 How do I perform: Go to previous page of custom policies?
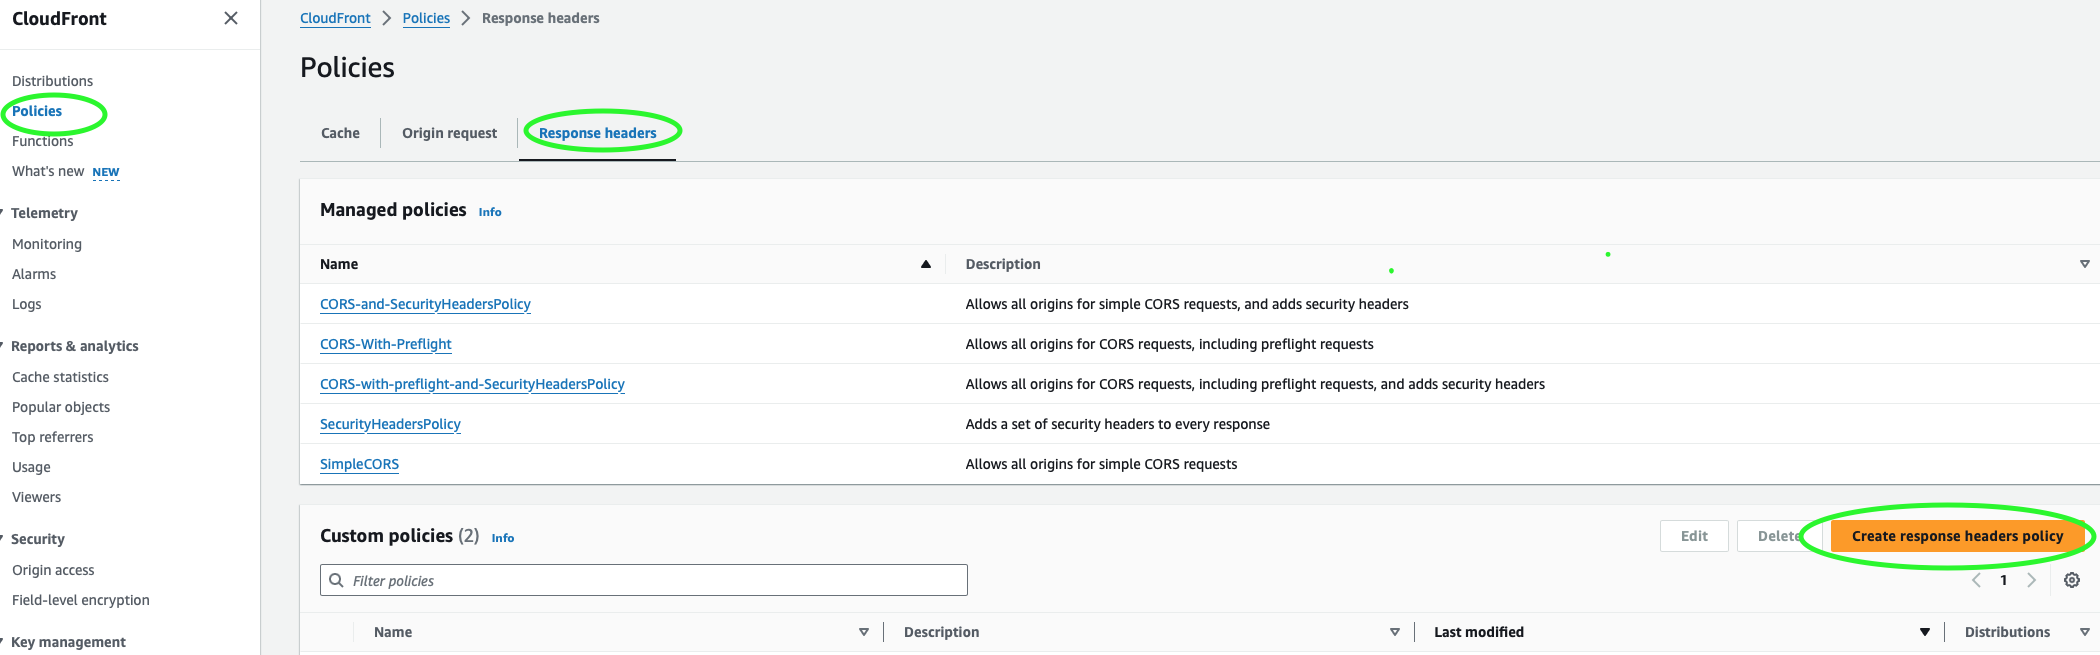[1976, 580]
